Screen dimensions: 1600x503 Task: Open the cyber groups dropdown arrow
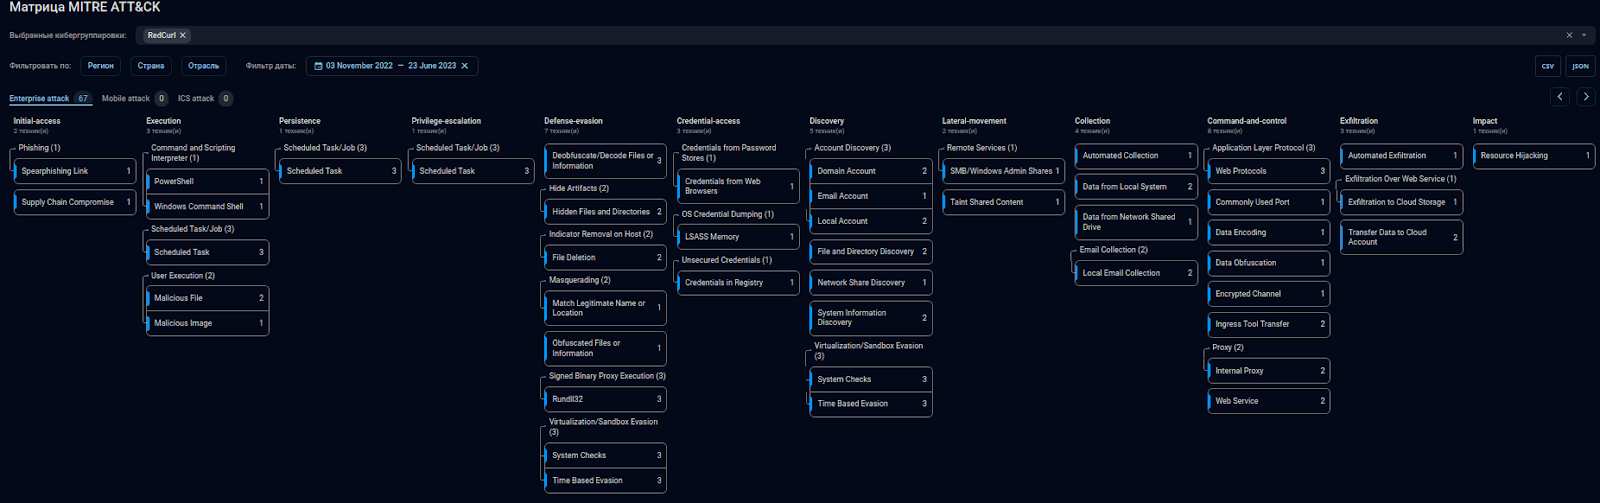[1583, 35]
